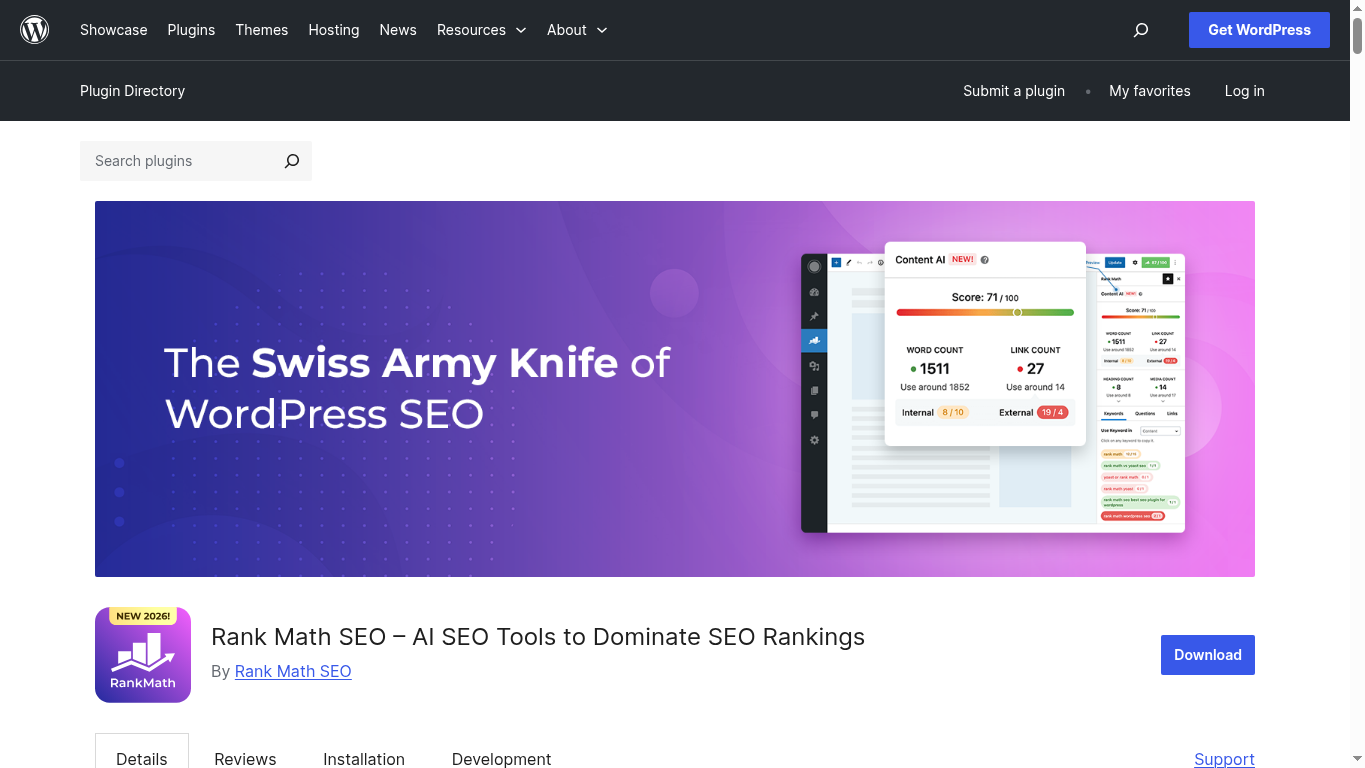1365x768 pixels.
Task: Open Themes in the top menu
Action: (262, 30)
